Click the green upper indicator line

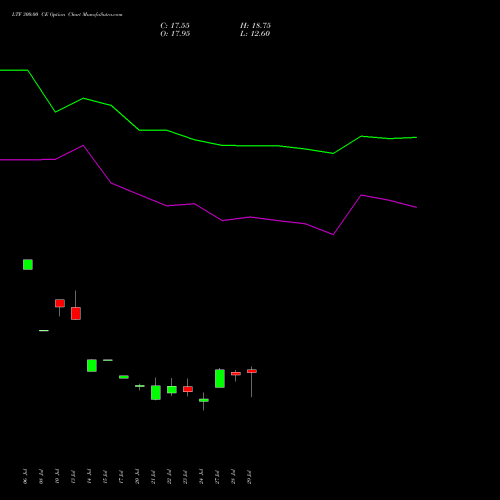coord(208,143)
